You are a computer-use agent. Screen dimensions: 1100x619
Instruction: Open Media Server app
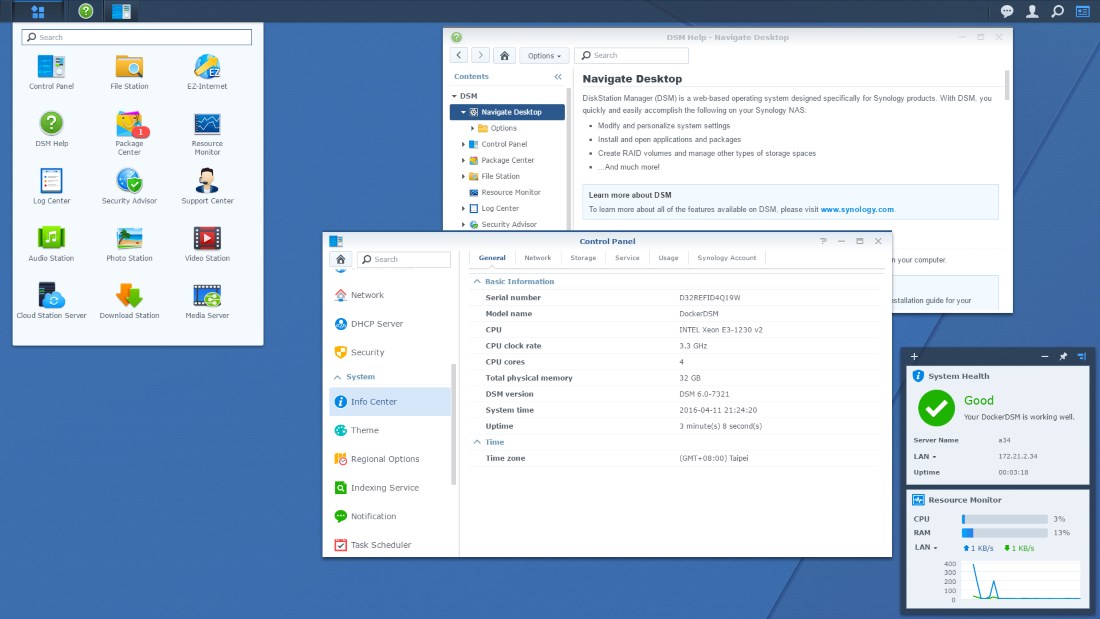(207, 301)
